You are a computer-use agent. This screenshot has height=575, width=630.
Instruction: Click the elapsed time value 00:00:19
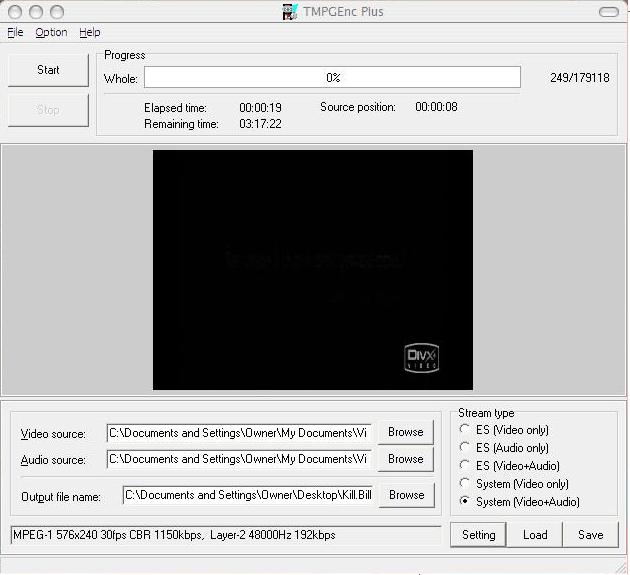(260, 108)
